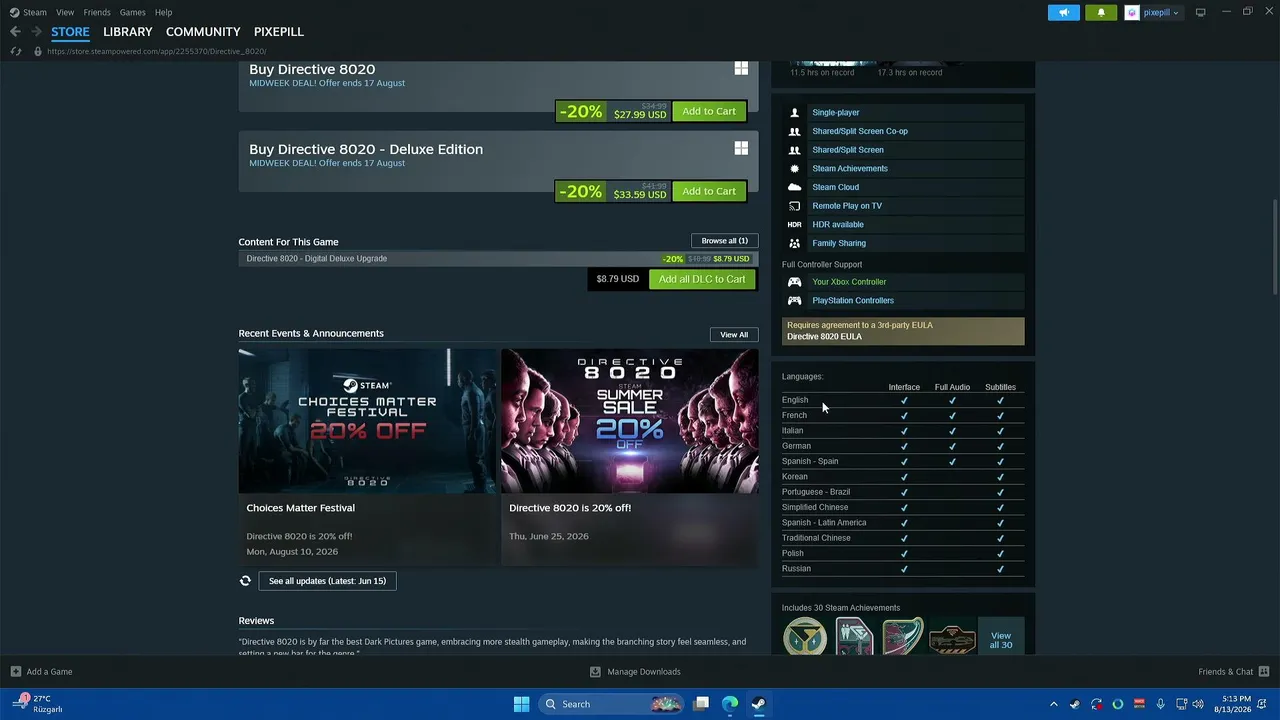Viewport: 1280px width, 720px height.
Task: Open Manage Downloads
Action: tap(635, 672)
